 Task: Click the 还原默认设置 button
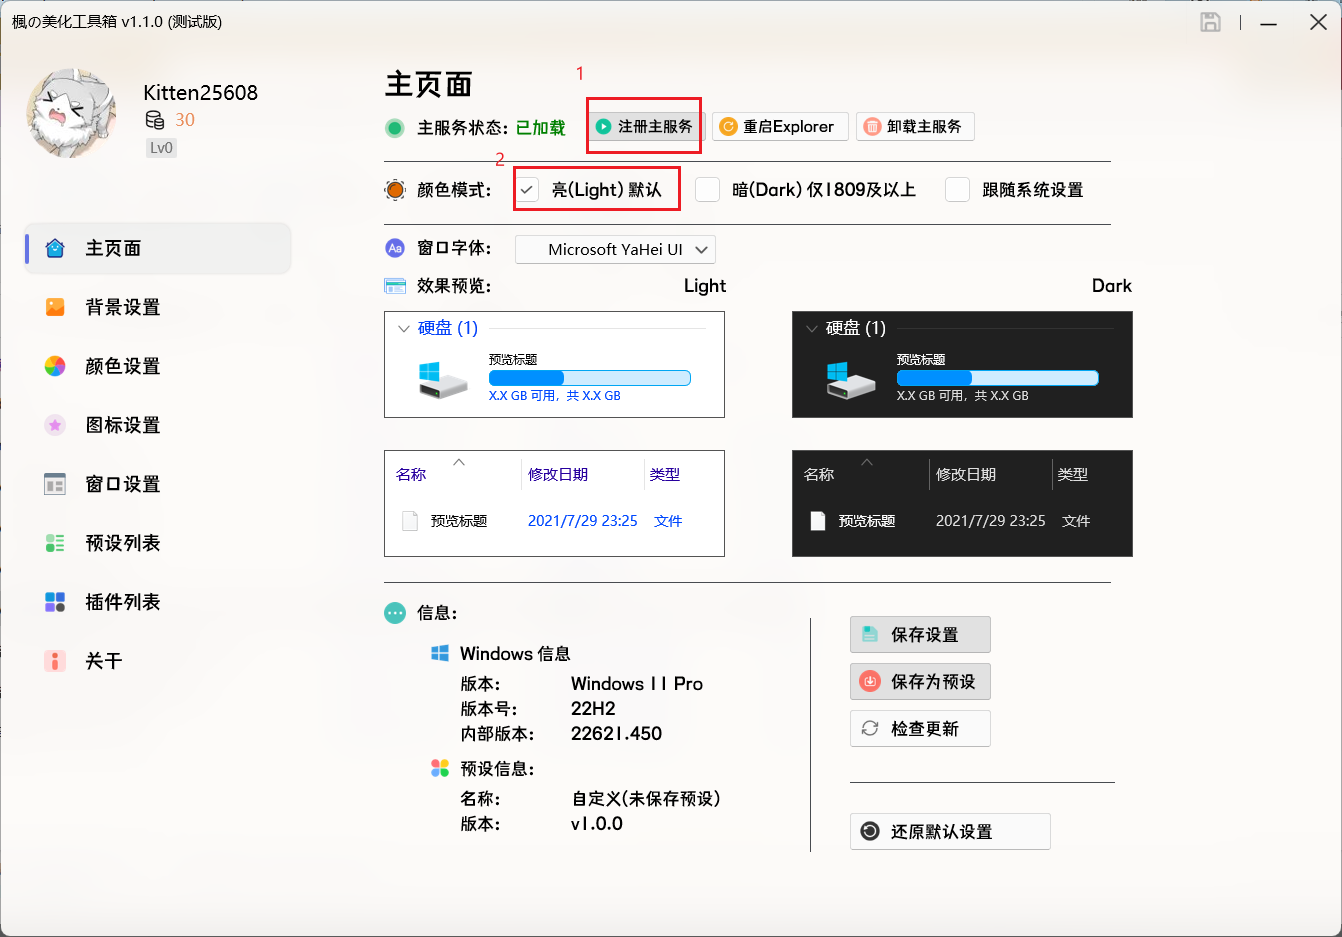[950, 832]
